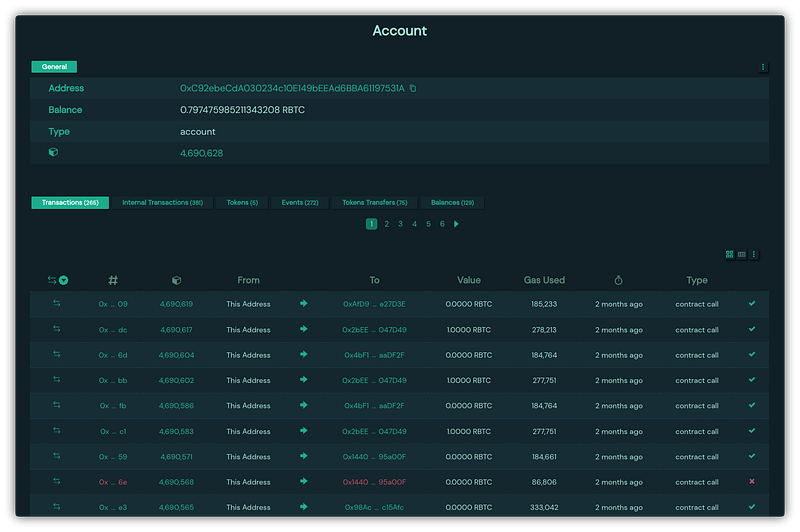Click the hash # column header

click(113, 281)
